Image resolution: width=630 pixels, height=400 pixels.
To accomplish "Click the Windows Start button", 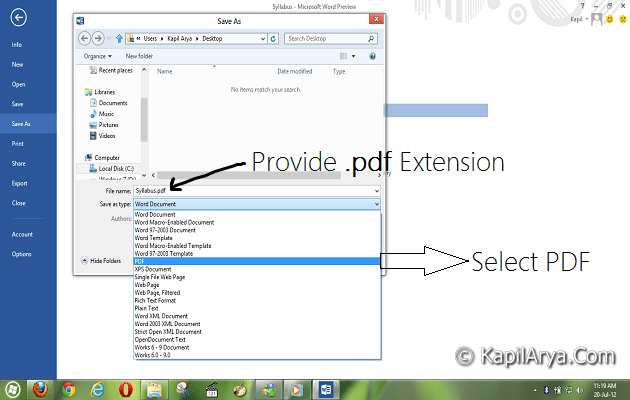I will tap(12, 390).
